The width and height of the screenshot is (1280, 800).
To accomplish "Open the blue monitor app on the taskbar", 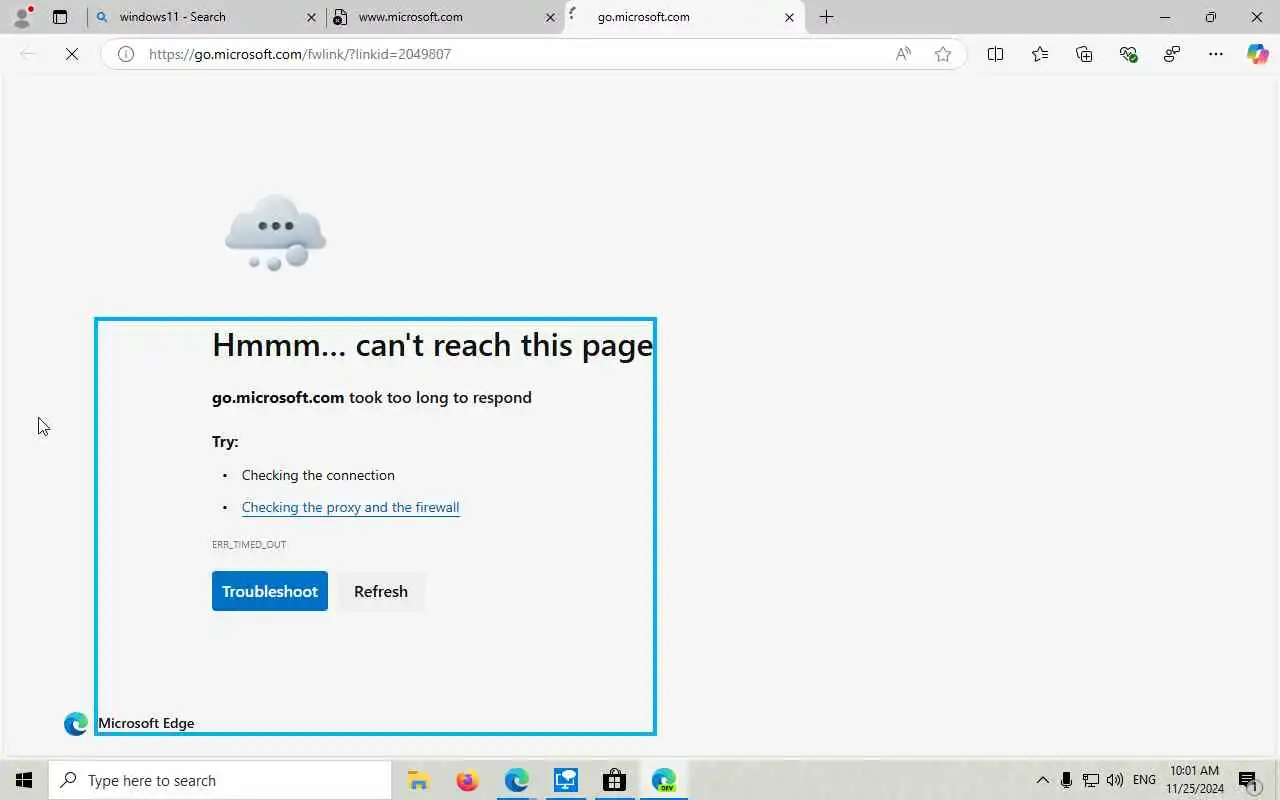I will [566, 780].
